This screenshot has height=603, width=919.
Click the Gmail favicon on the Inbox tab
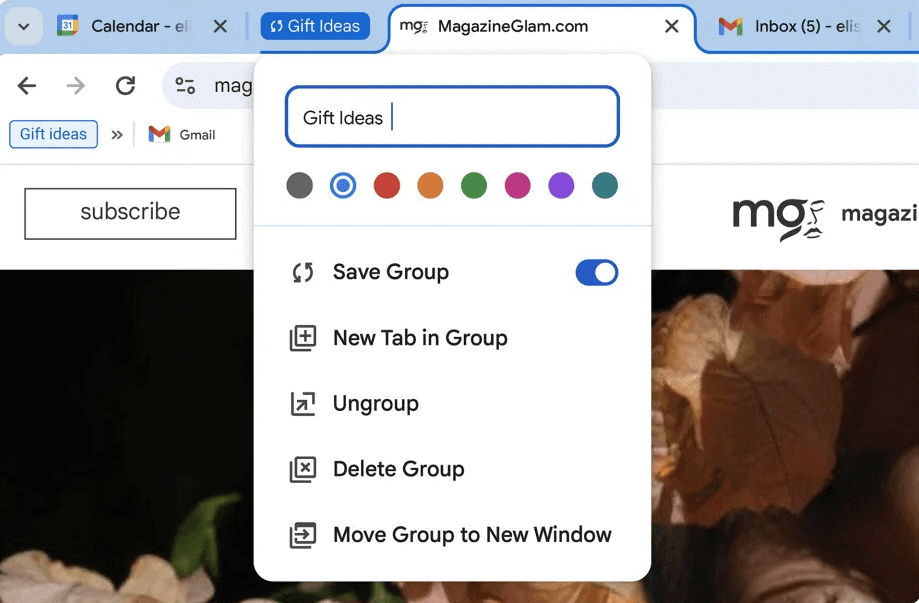(730, 26)
